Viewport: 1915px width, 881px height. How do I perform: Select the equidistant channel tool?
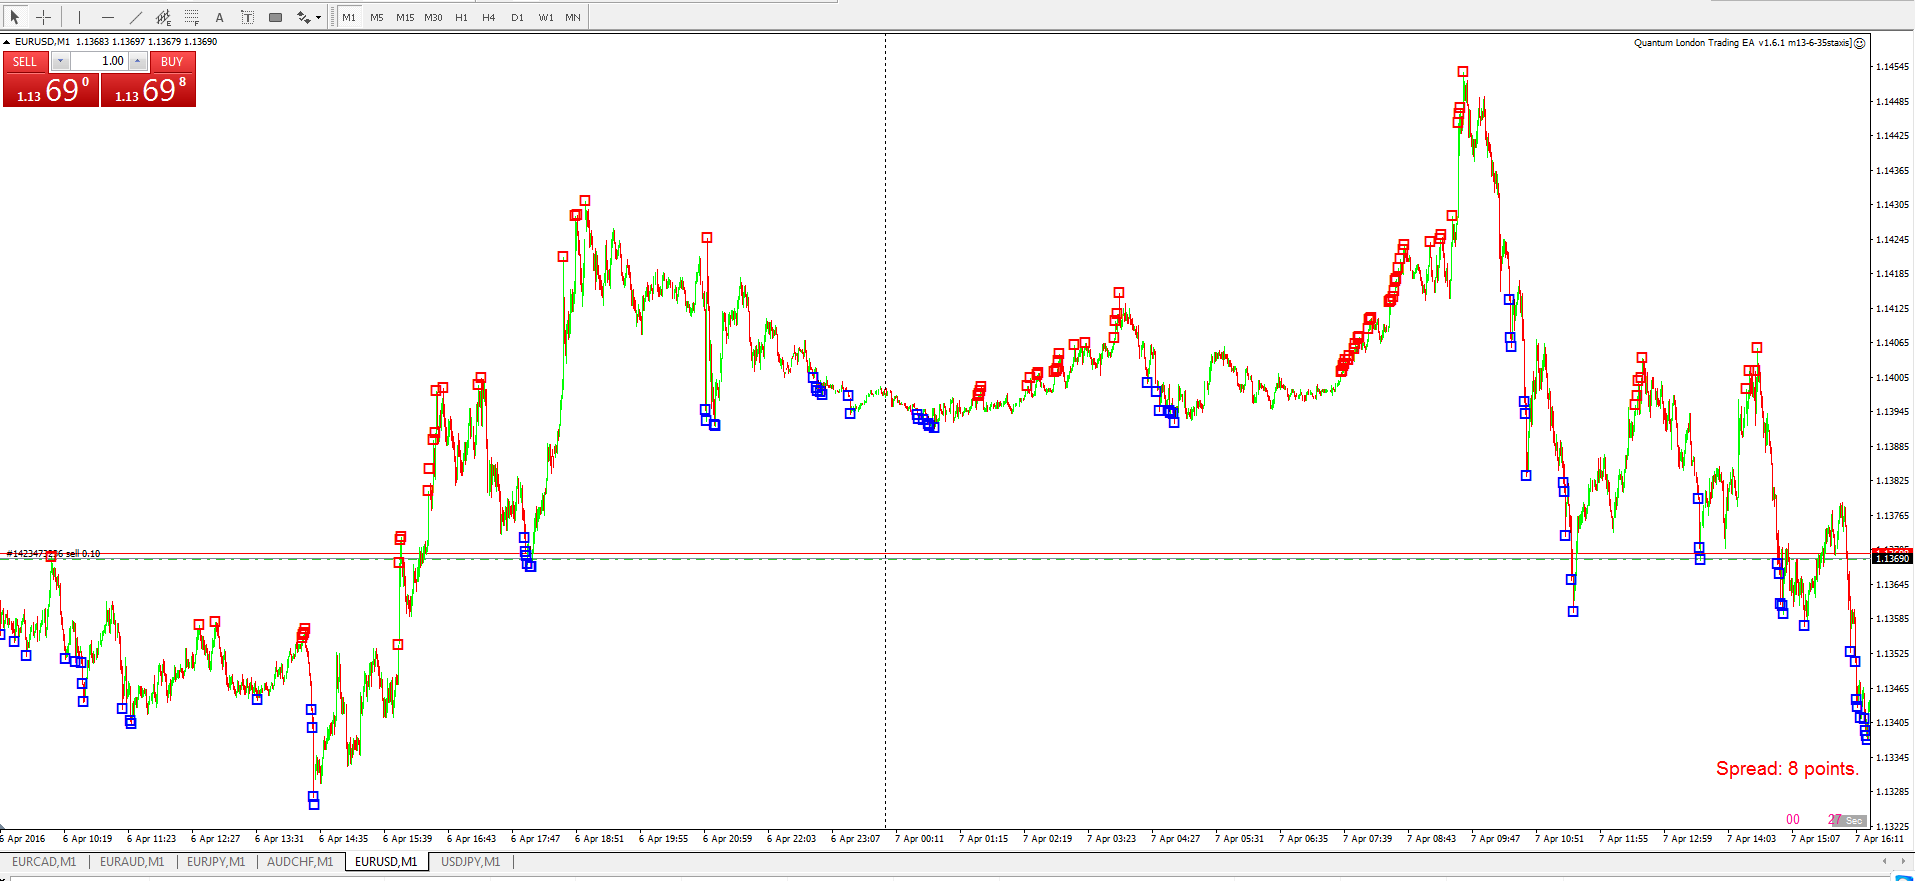click(x=163, y=17)
